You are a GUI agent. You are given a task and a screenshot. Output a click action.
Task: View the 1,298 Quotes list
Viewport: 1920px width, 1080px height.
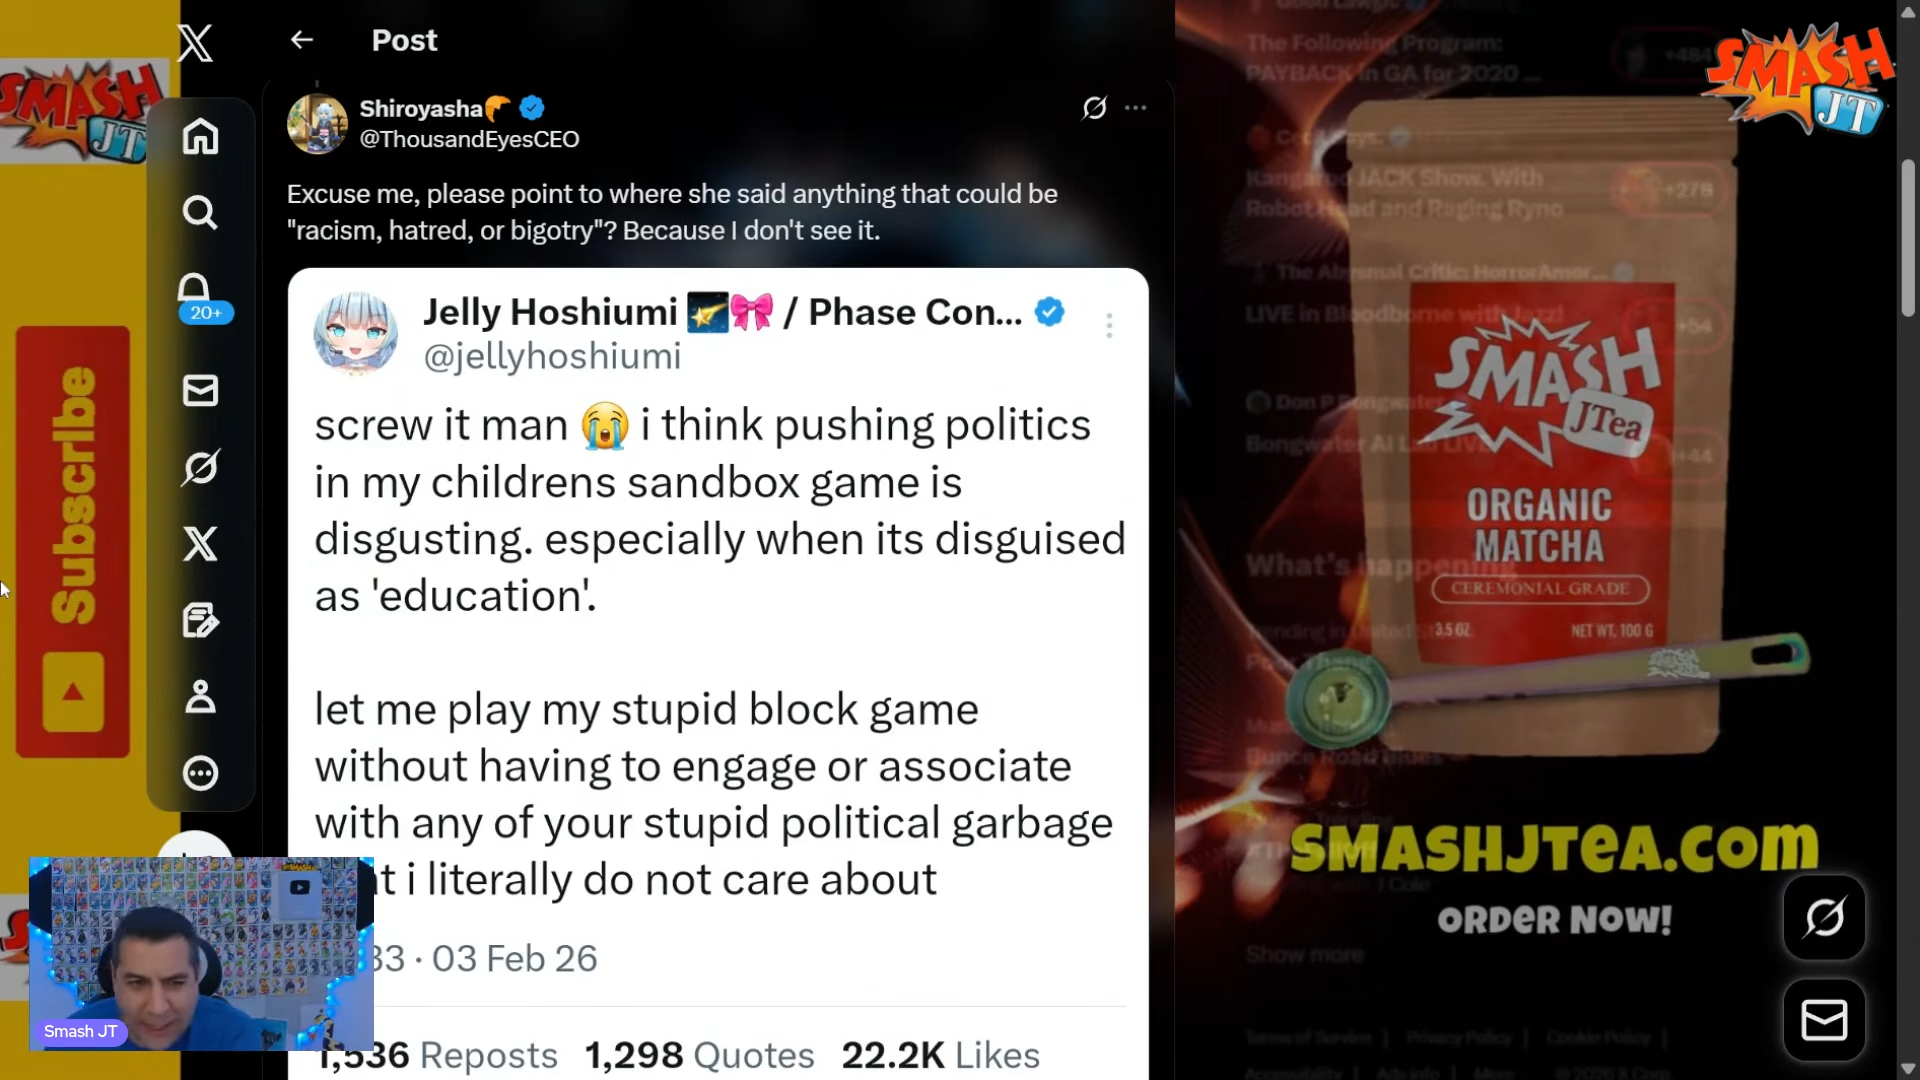(699, 1055)
